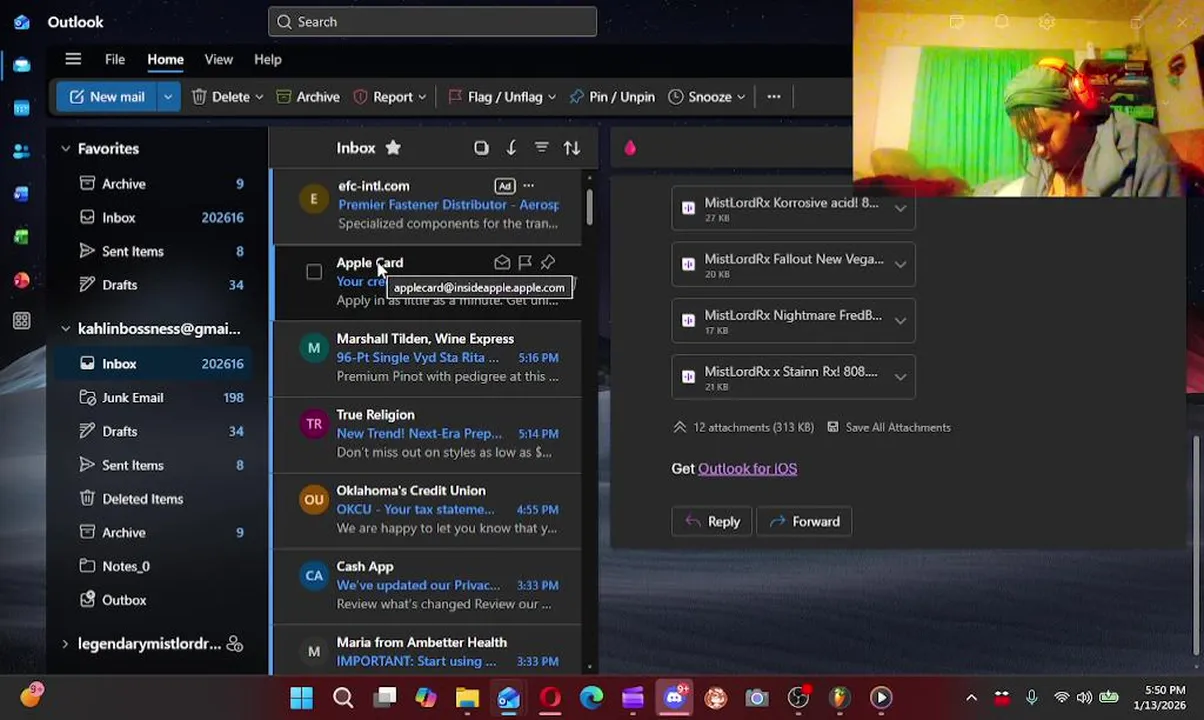
Task: Open the MistLordRx Fallout New Vega attachment
Action: pos(793,265)
